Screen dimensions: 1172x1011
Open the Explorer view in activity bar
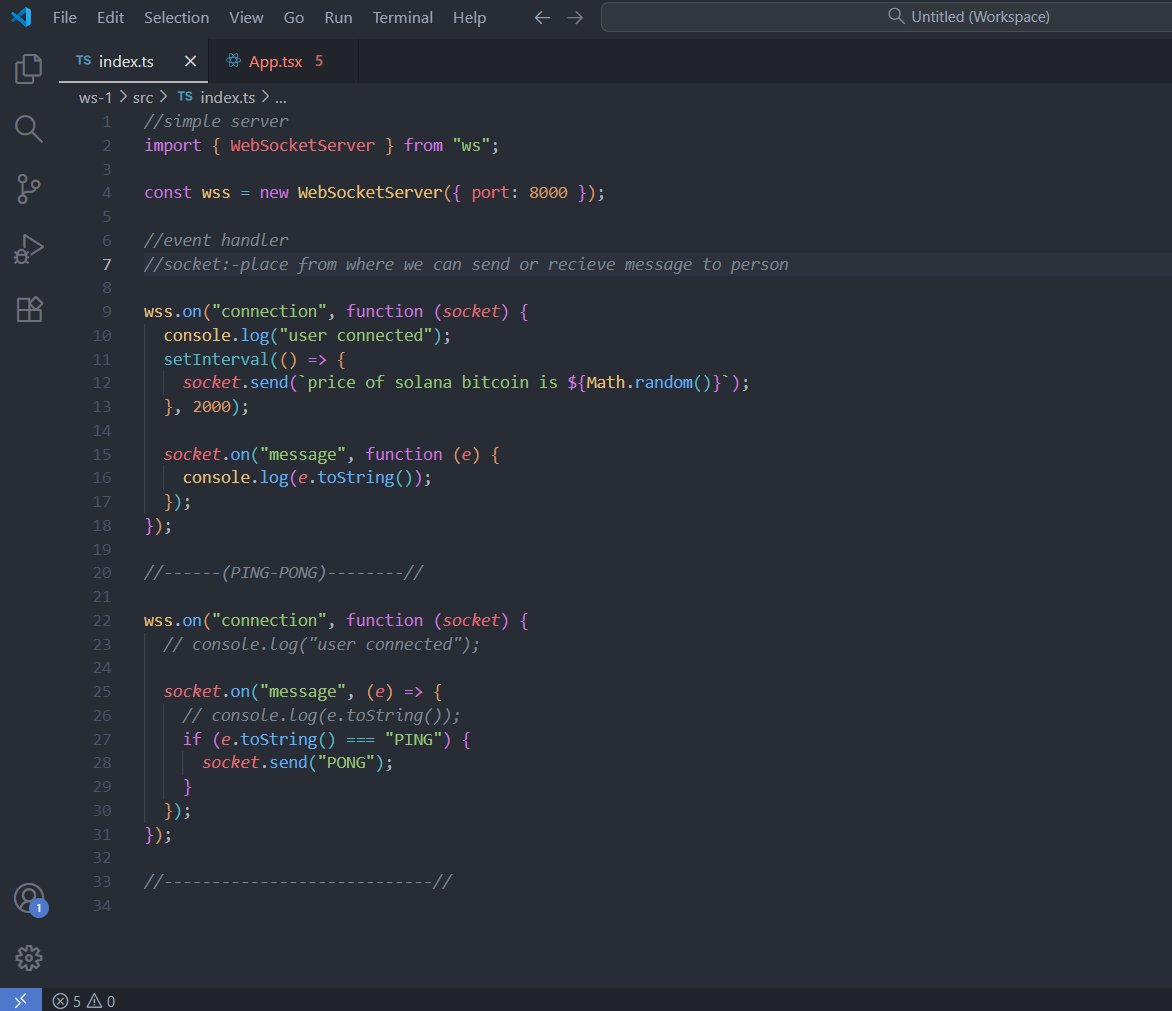point(28,69)
